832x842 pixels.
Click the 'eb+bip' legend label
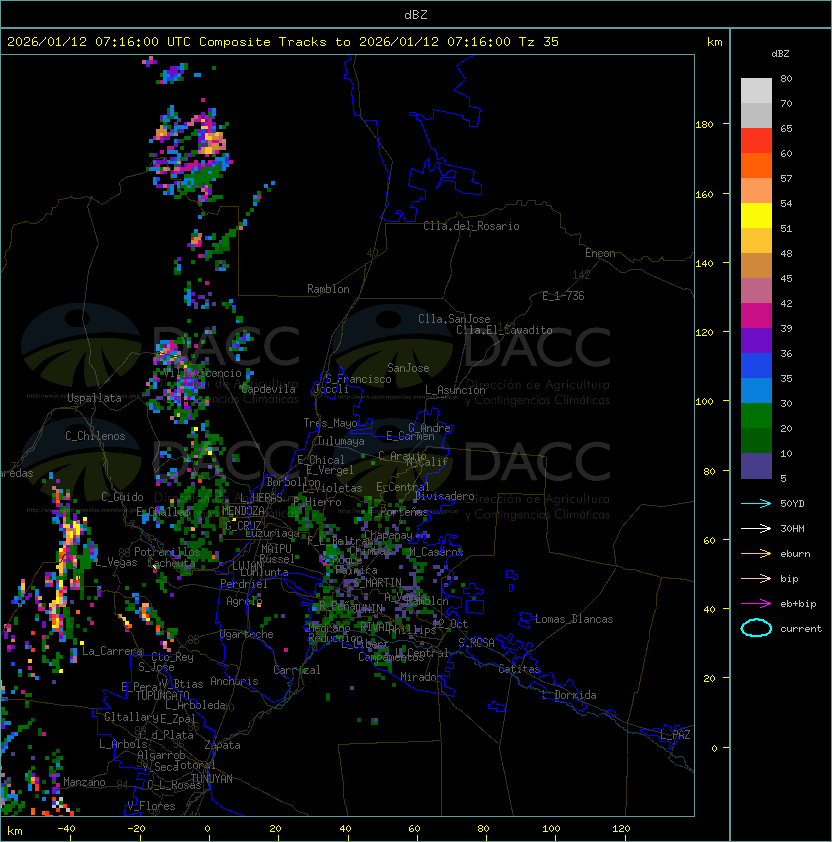[798, 604]
